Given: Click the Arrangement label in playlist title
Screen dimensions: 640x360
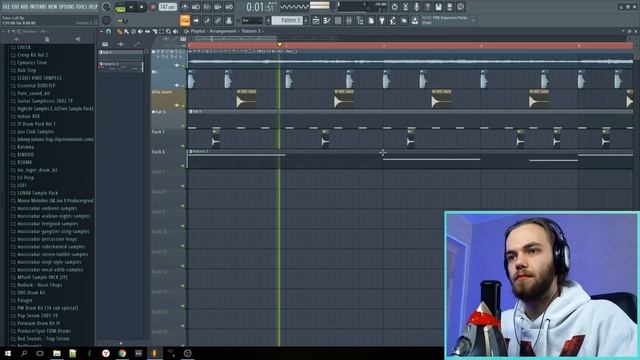Looking at the screenshot, I should coord(223,31).
